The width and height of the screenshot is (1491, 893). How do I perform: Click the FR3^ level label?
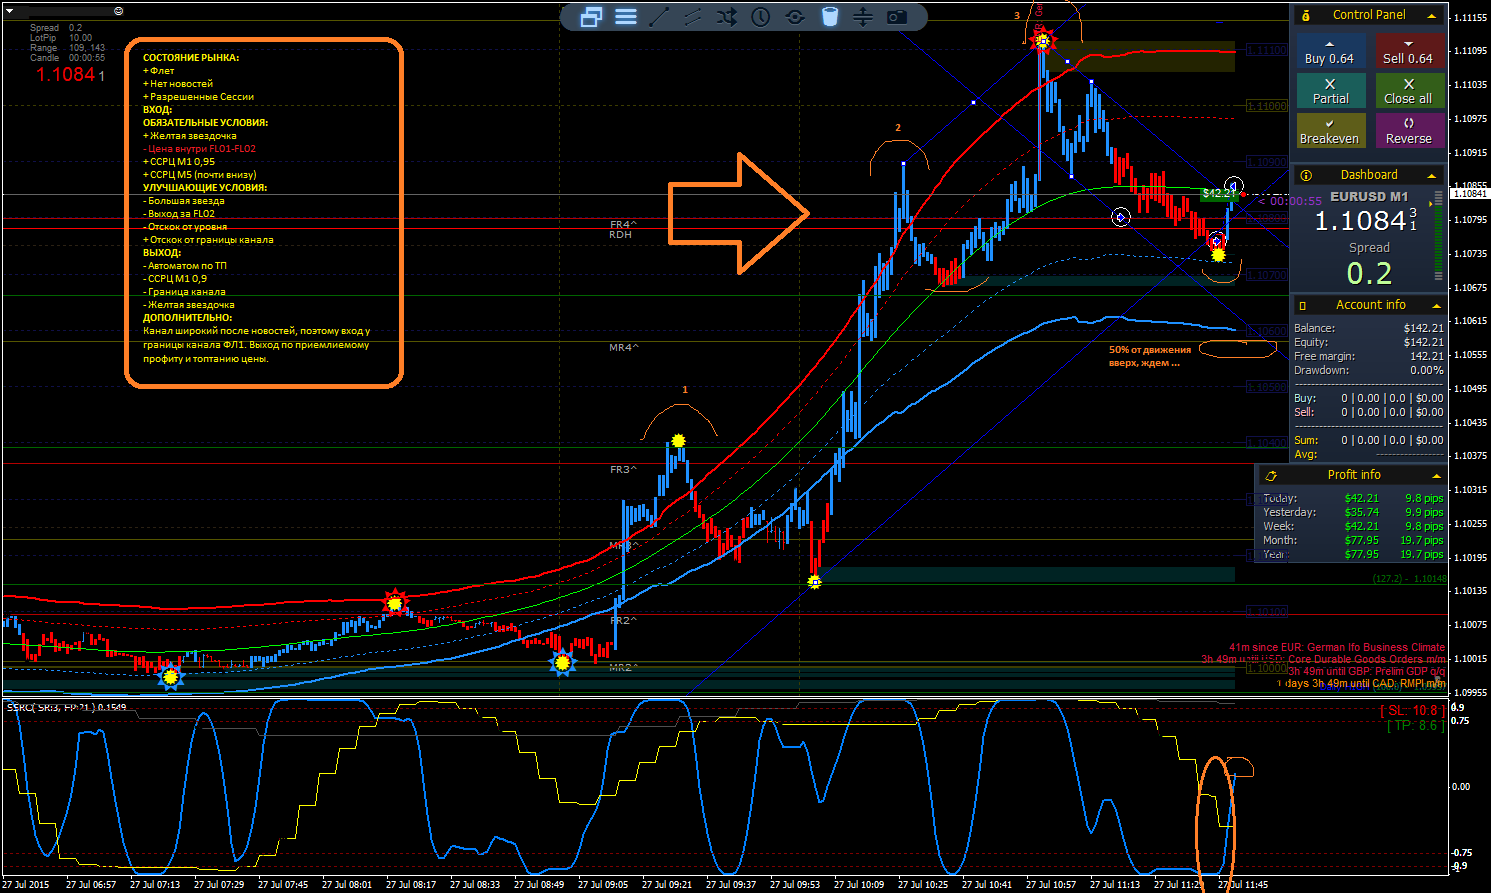tap(624, 469)
